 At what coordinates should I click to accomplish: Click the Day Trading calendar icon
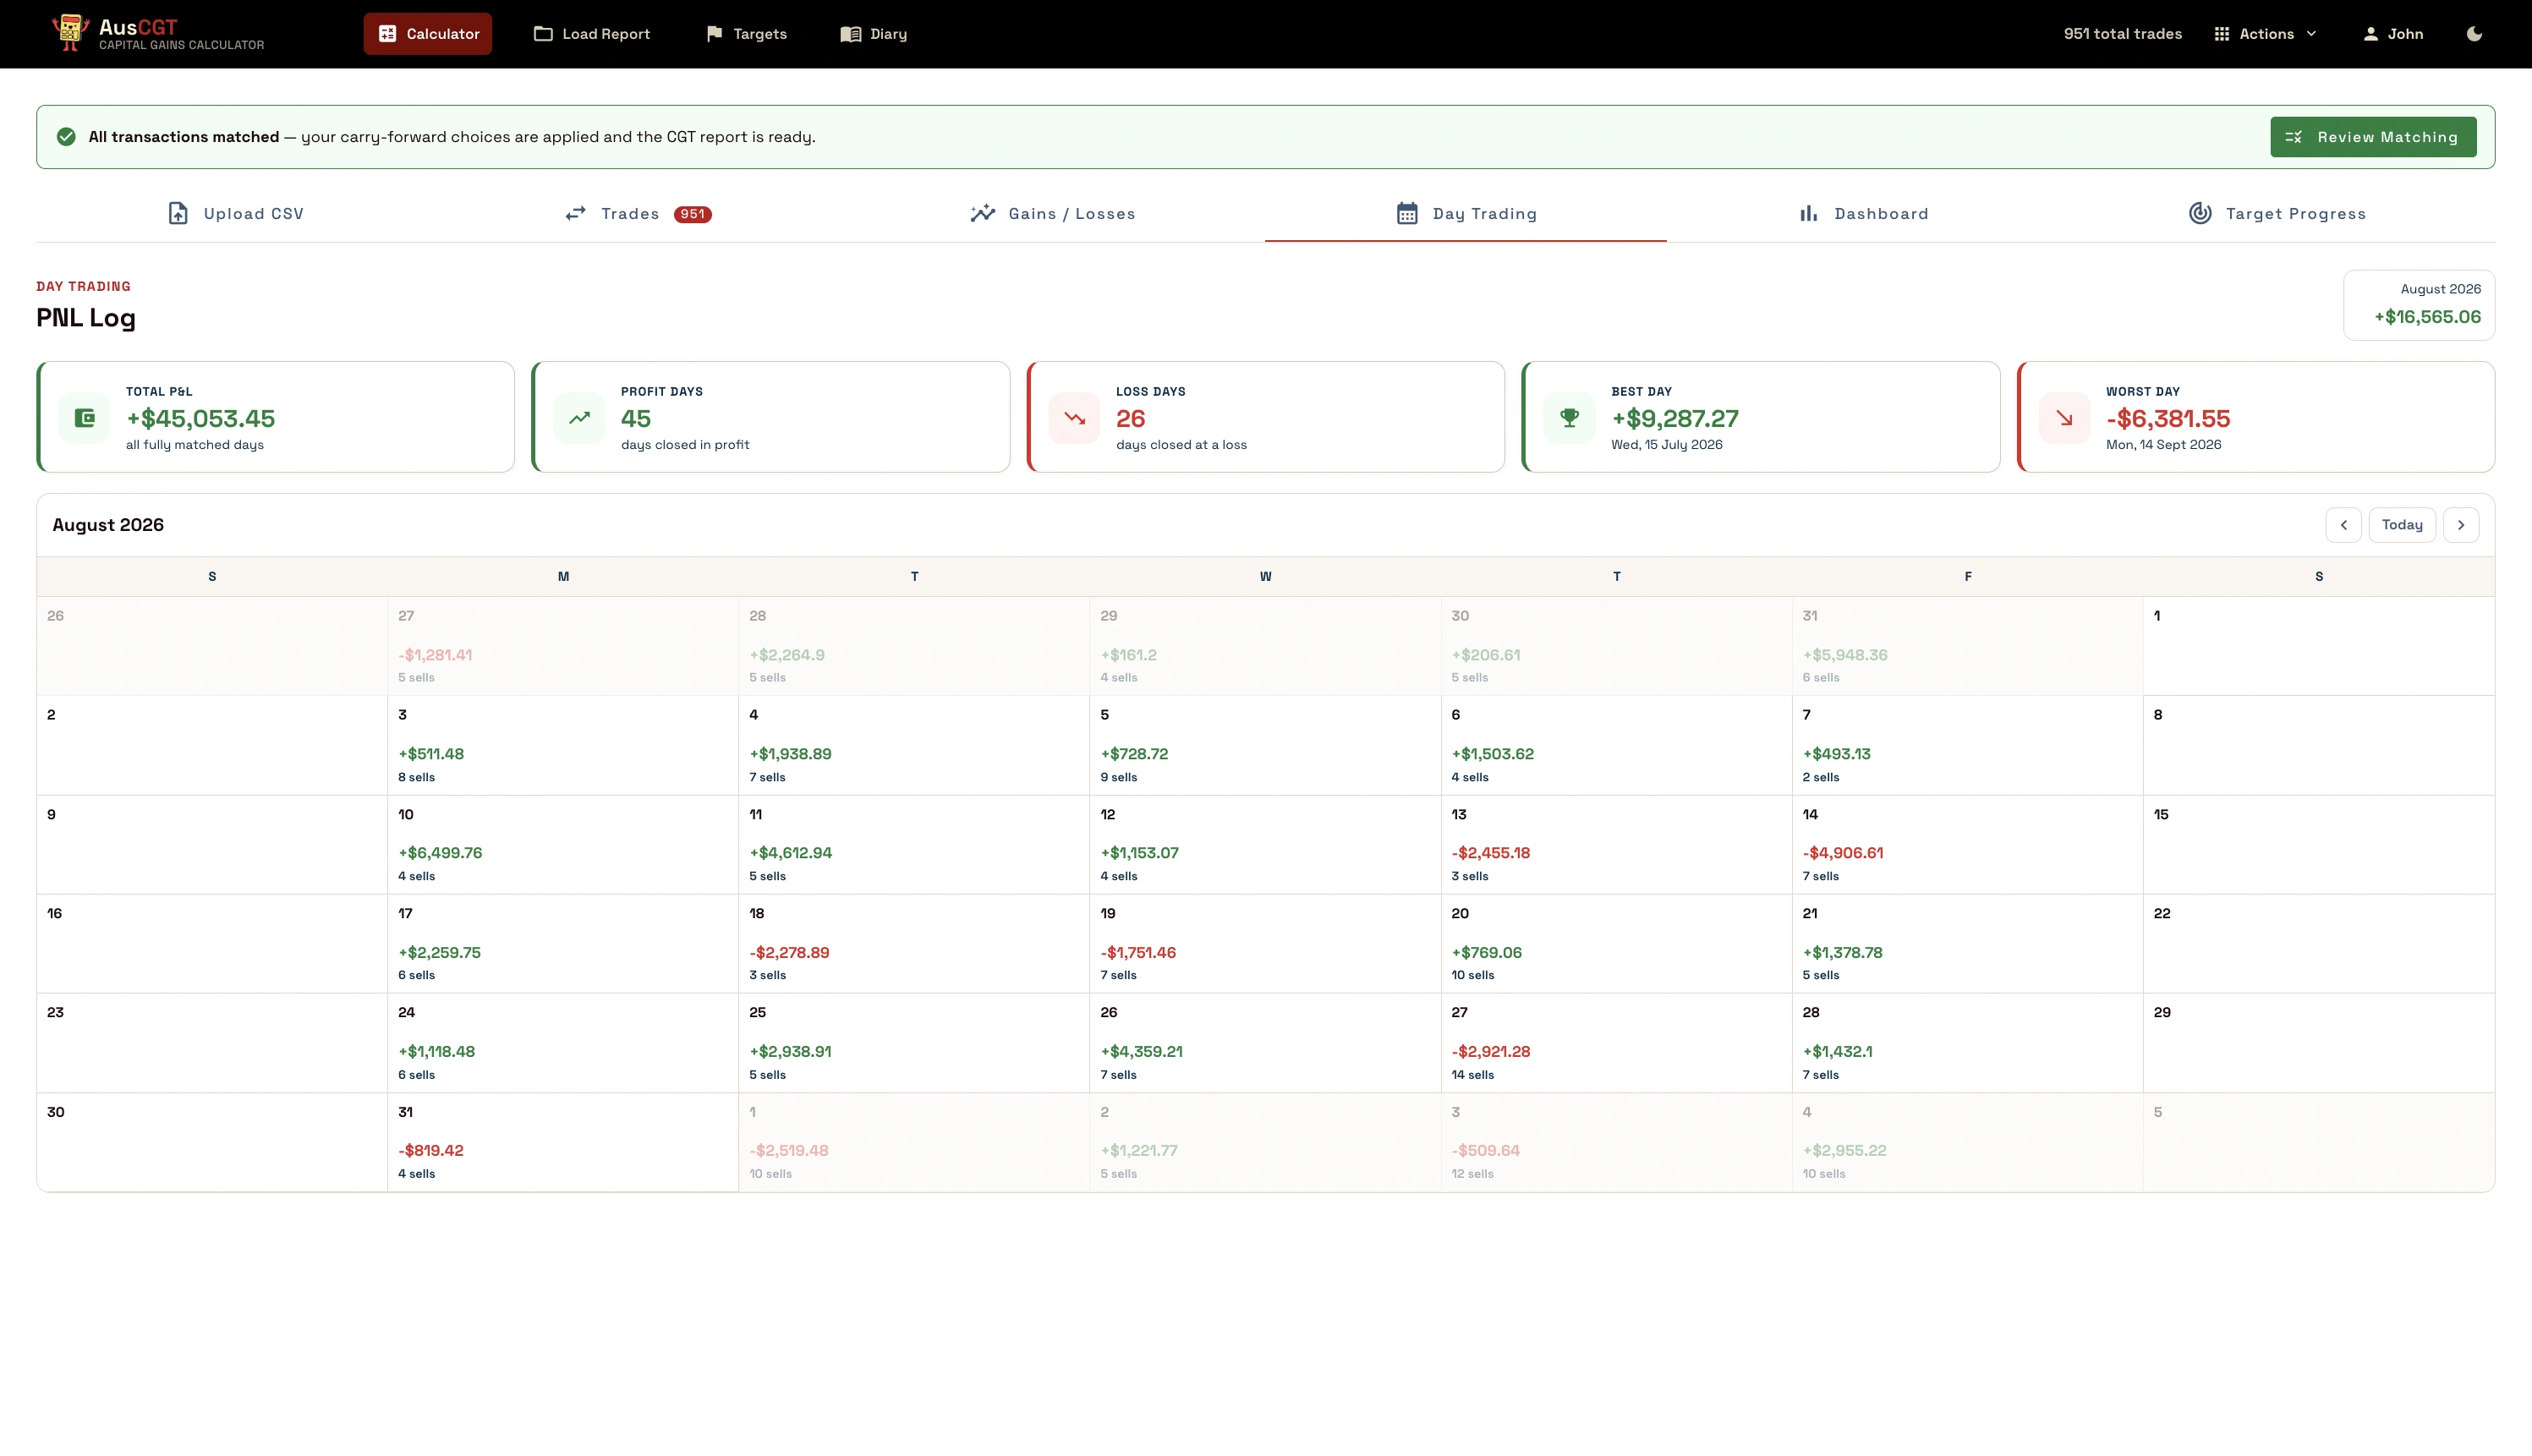[x=1407, y=213]
